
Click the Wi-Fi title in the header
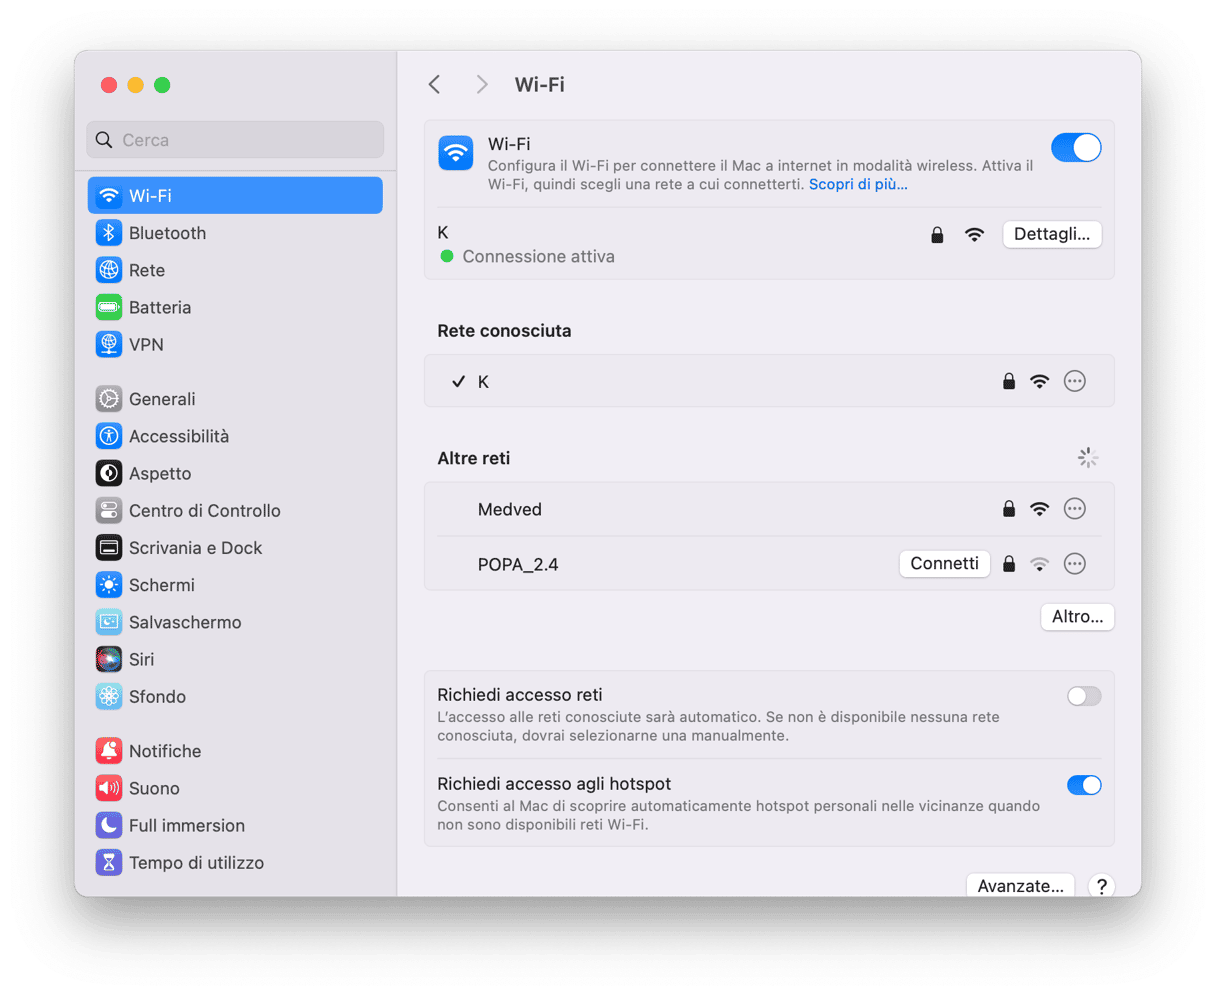pyautogui.click(x=540, y=85)
